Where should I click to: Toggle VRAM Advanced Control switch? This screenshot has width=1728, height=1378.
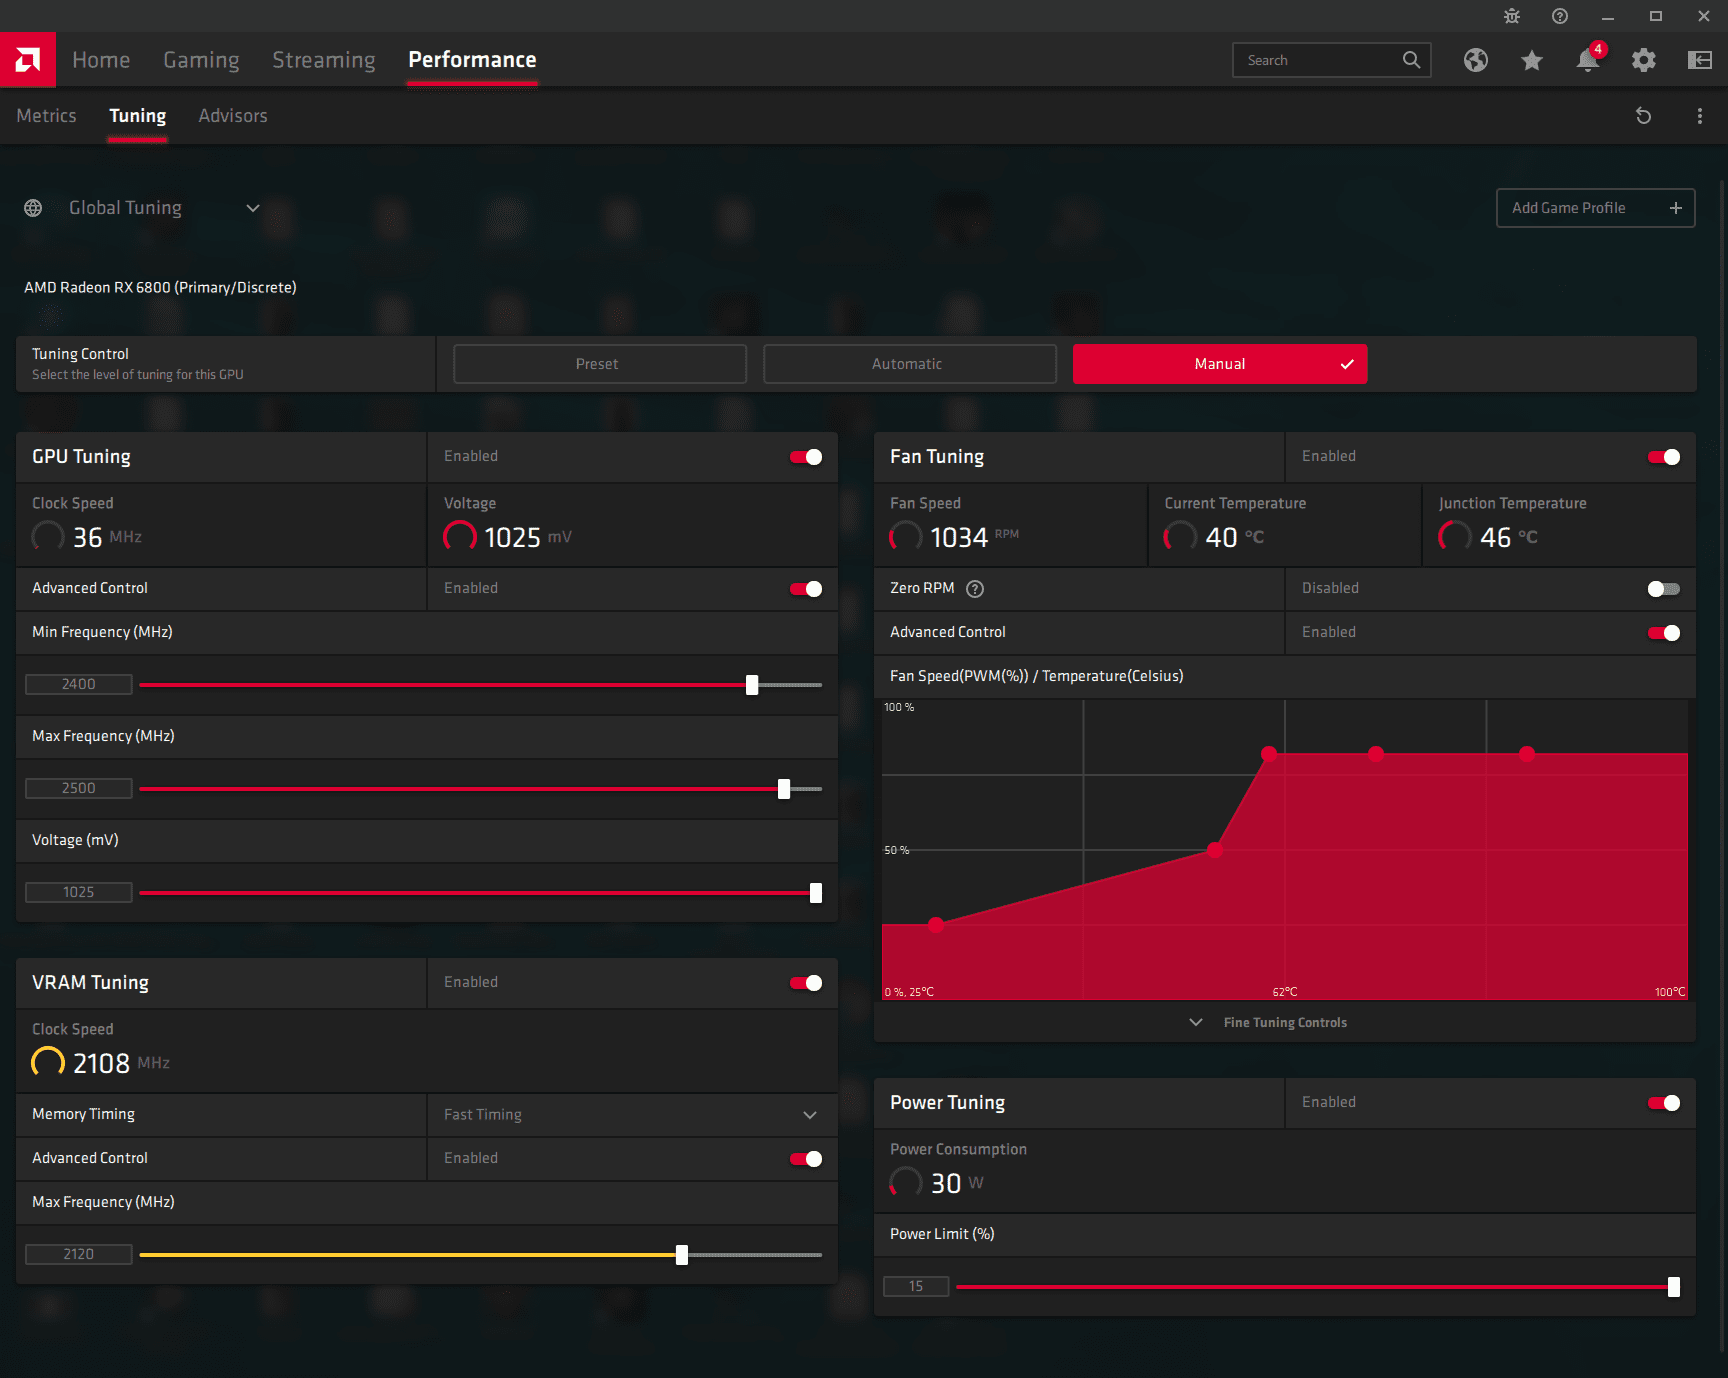[806, 1159]
